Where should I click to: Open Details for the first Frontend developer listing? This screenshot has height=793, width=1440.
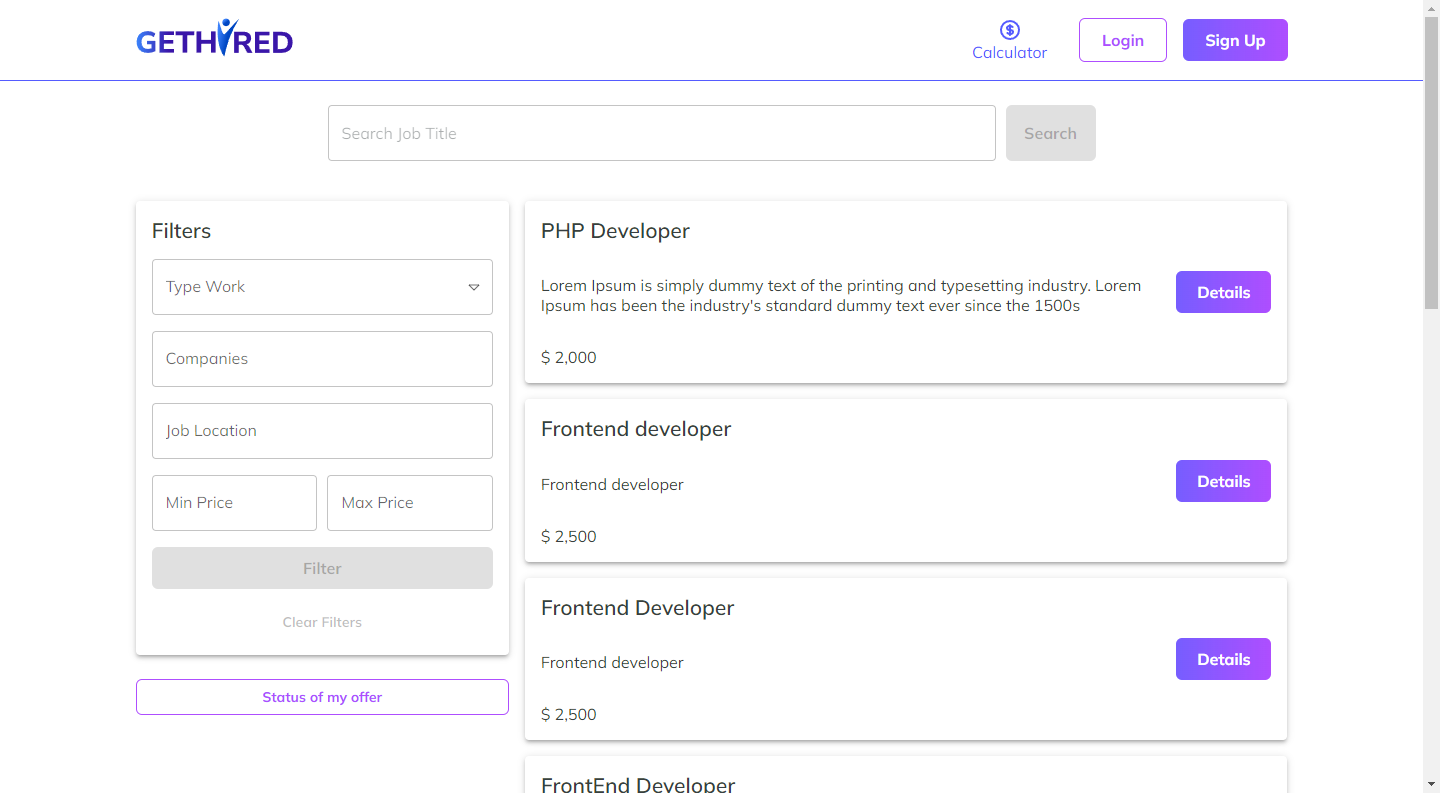tap(1223, 481)
